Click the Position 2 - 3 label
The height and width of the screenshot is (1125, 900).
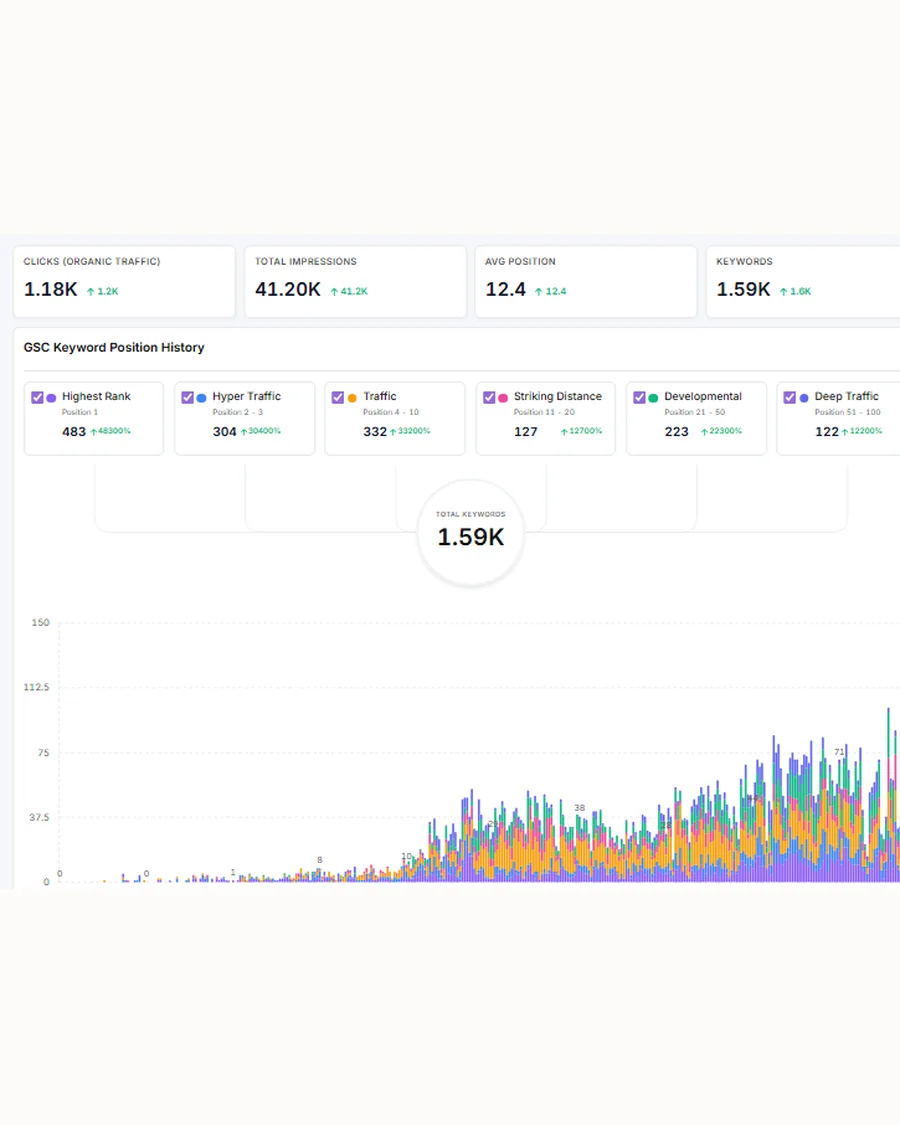click(238, 412)
